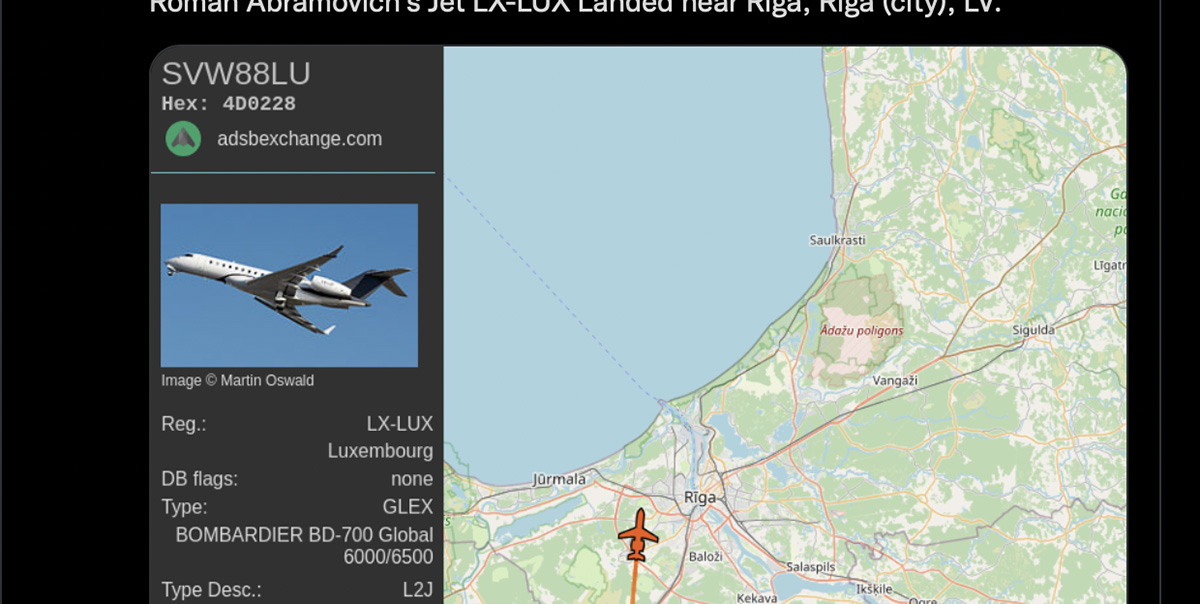1200x604 pixels.
Task: Click the Ādažu poligons area label
Action: [861, 331]
